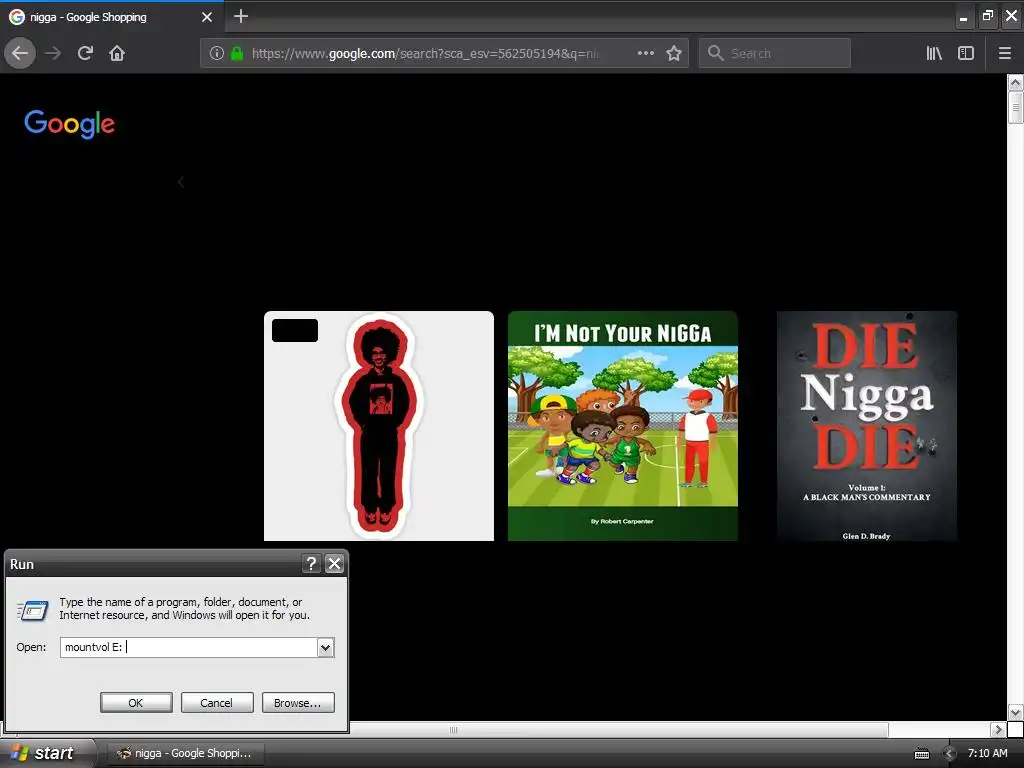Screen dimensions: 1024x768
Task: Click the horizontal scrollbar thumb
Action: [453, 729]
